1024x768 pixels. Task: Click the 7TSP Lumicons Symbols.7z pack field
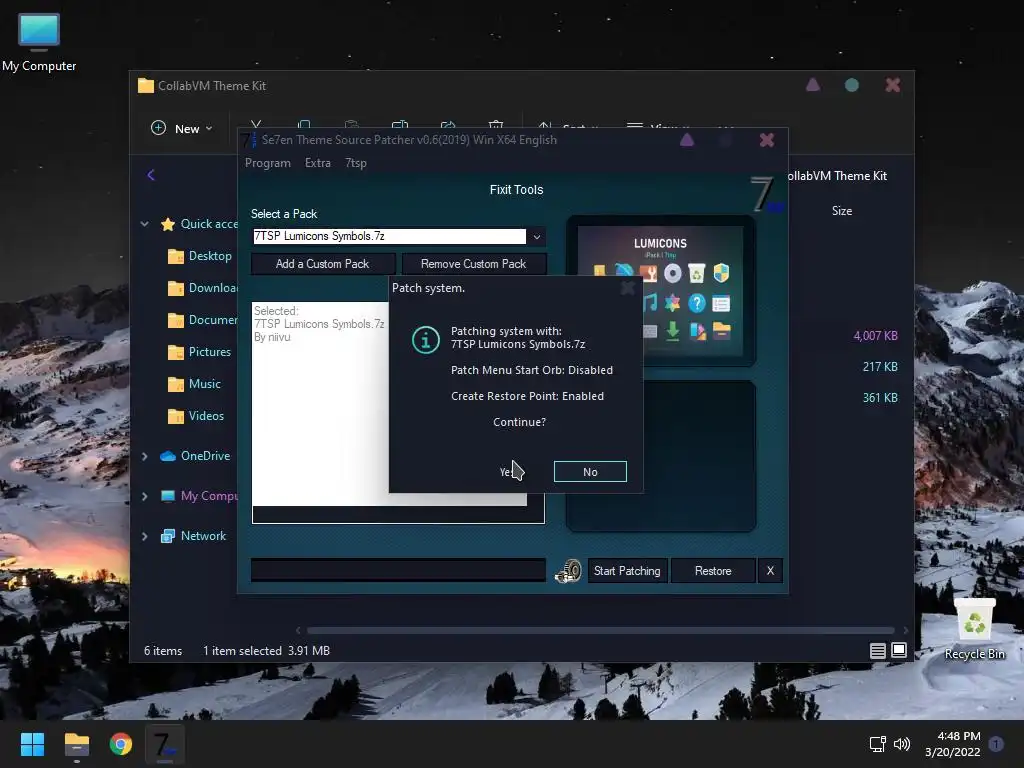tap(389, 236)
